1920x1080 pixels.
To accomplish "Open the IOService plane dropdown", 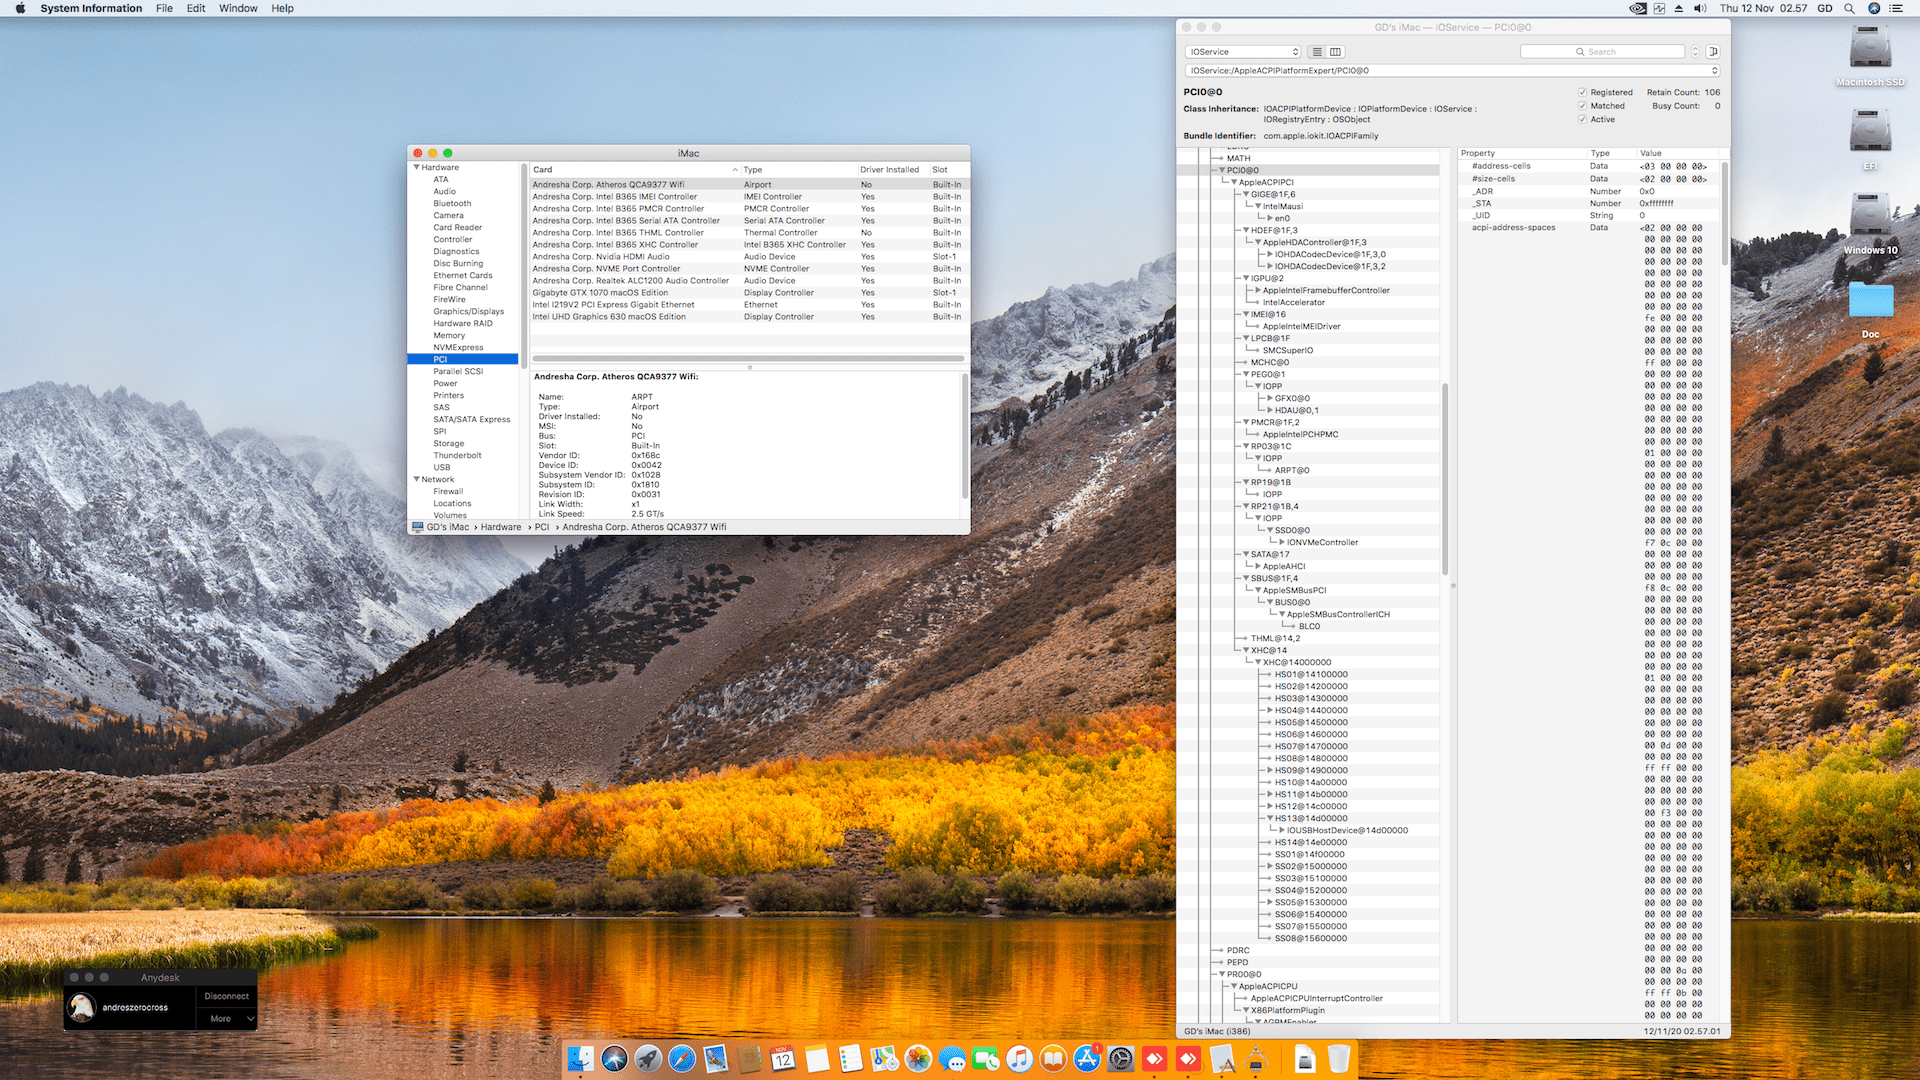I will tap(1243, 52).
